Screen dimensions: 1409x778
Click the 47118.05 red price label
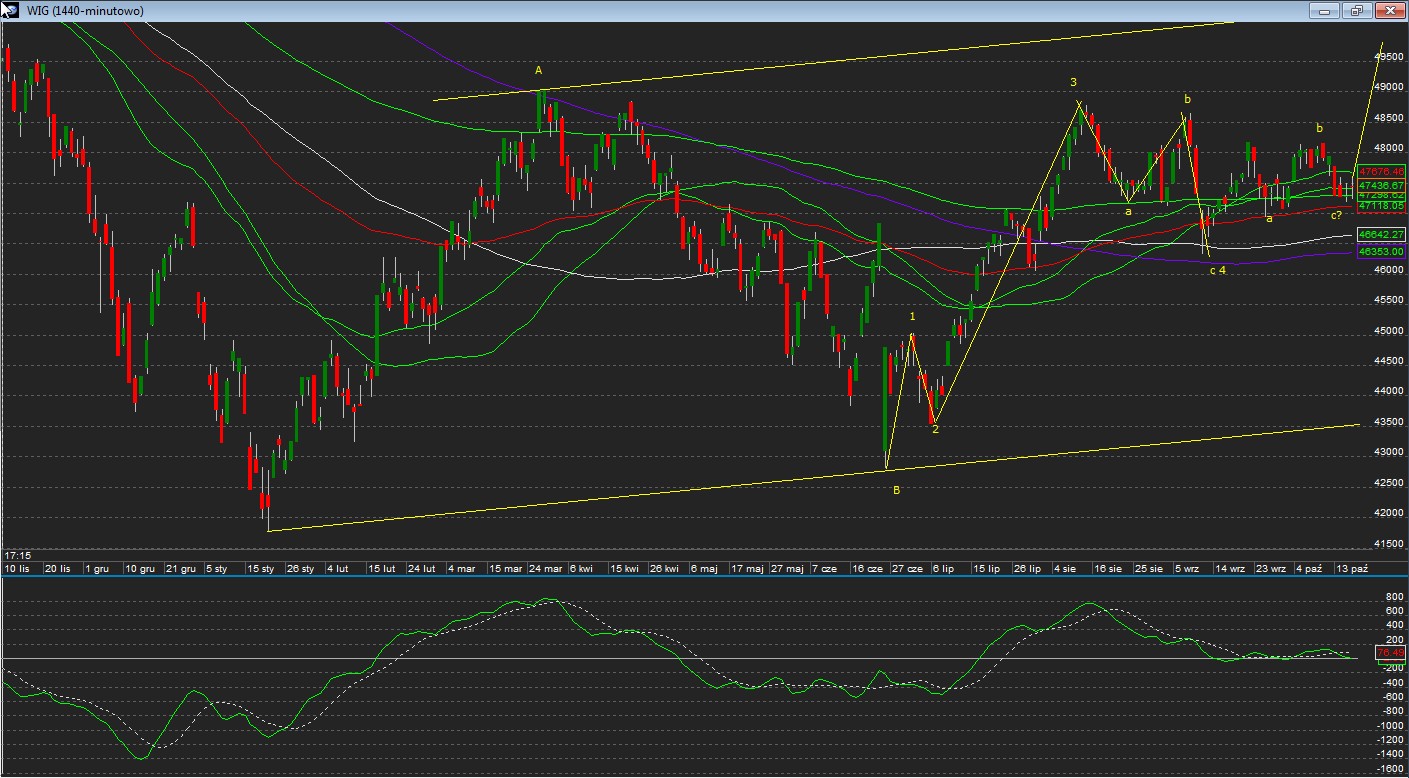[1381, 205]
